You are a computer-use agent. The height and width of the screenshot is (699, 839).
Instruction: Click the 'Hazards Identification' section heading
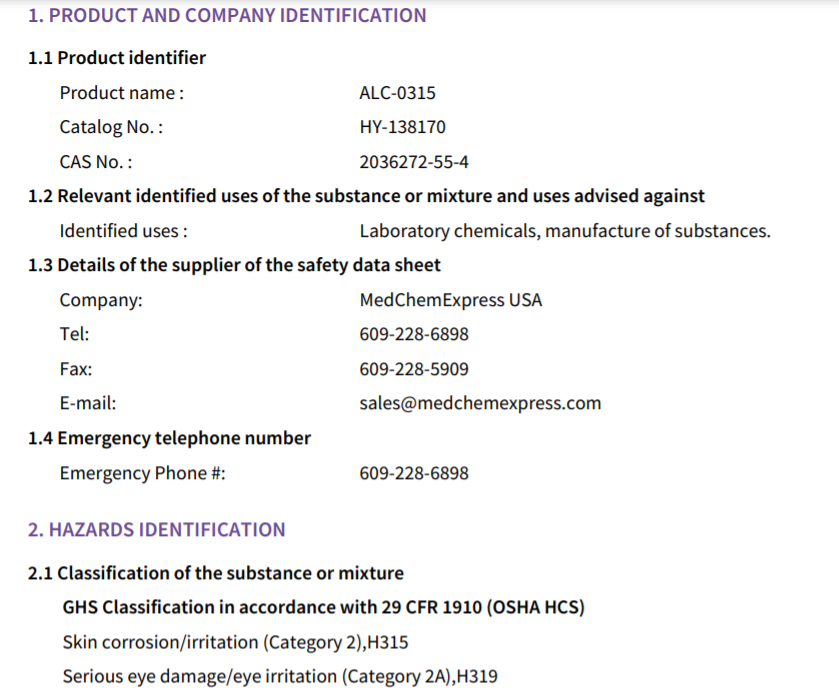(156, 530)
